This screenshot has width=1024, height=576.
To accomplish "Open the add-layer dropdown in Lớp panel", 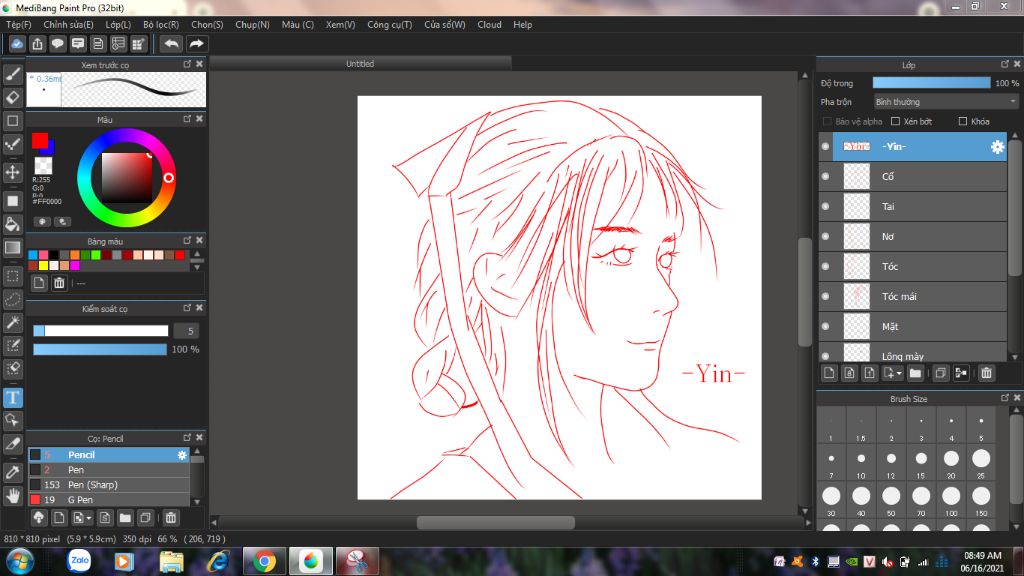I will point(893,373).
